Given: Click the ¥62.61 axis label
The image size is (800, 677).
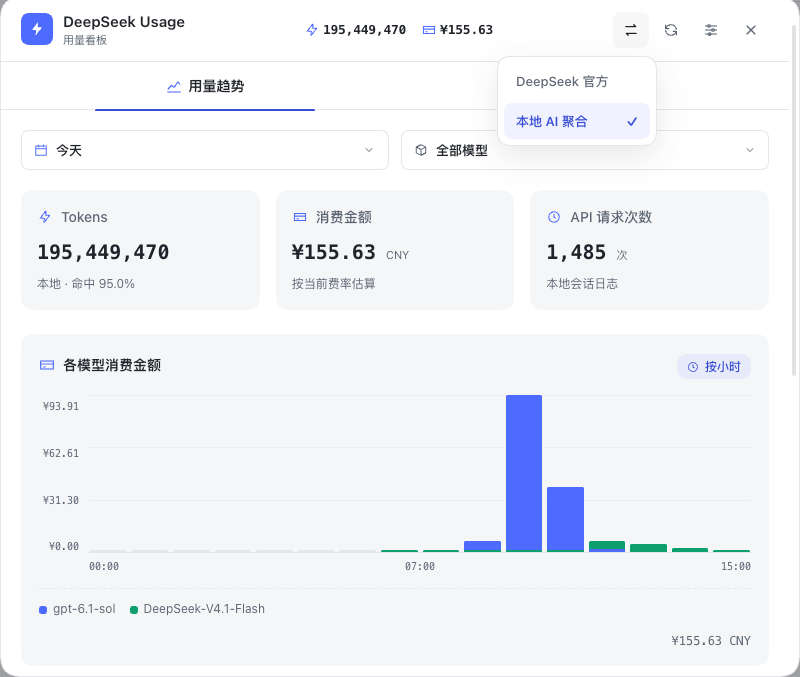Looking at the screenshot, I should point(61,453).
